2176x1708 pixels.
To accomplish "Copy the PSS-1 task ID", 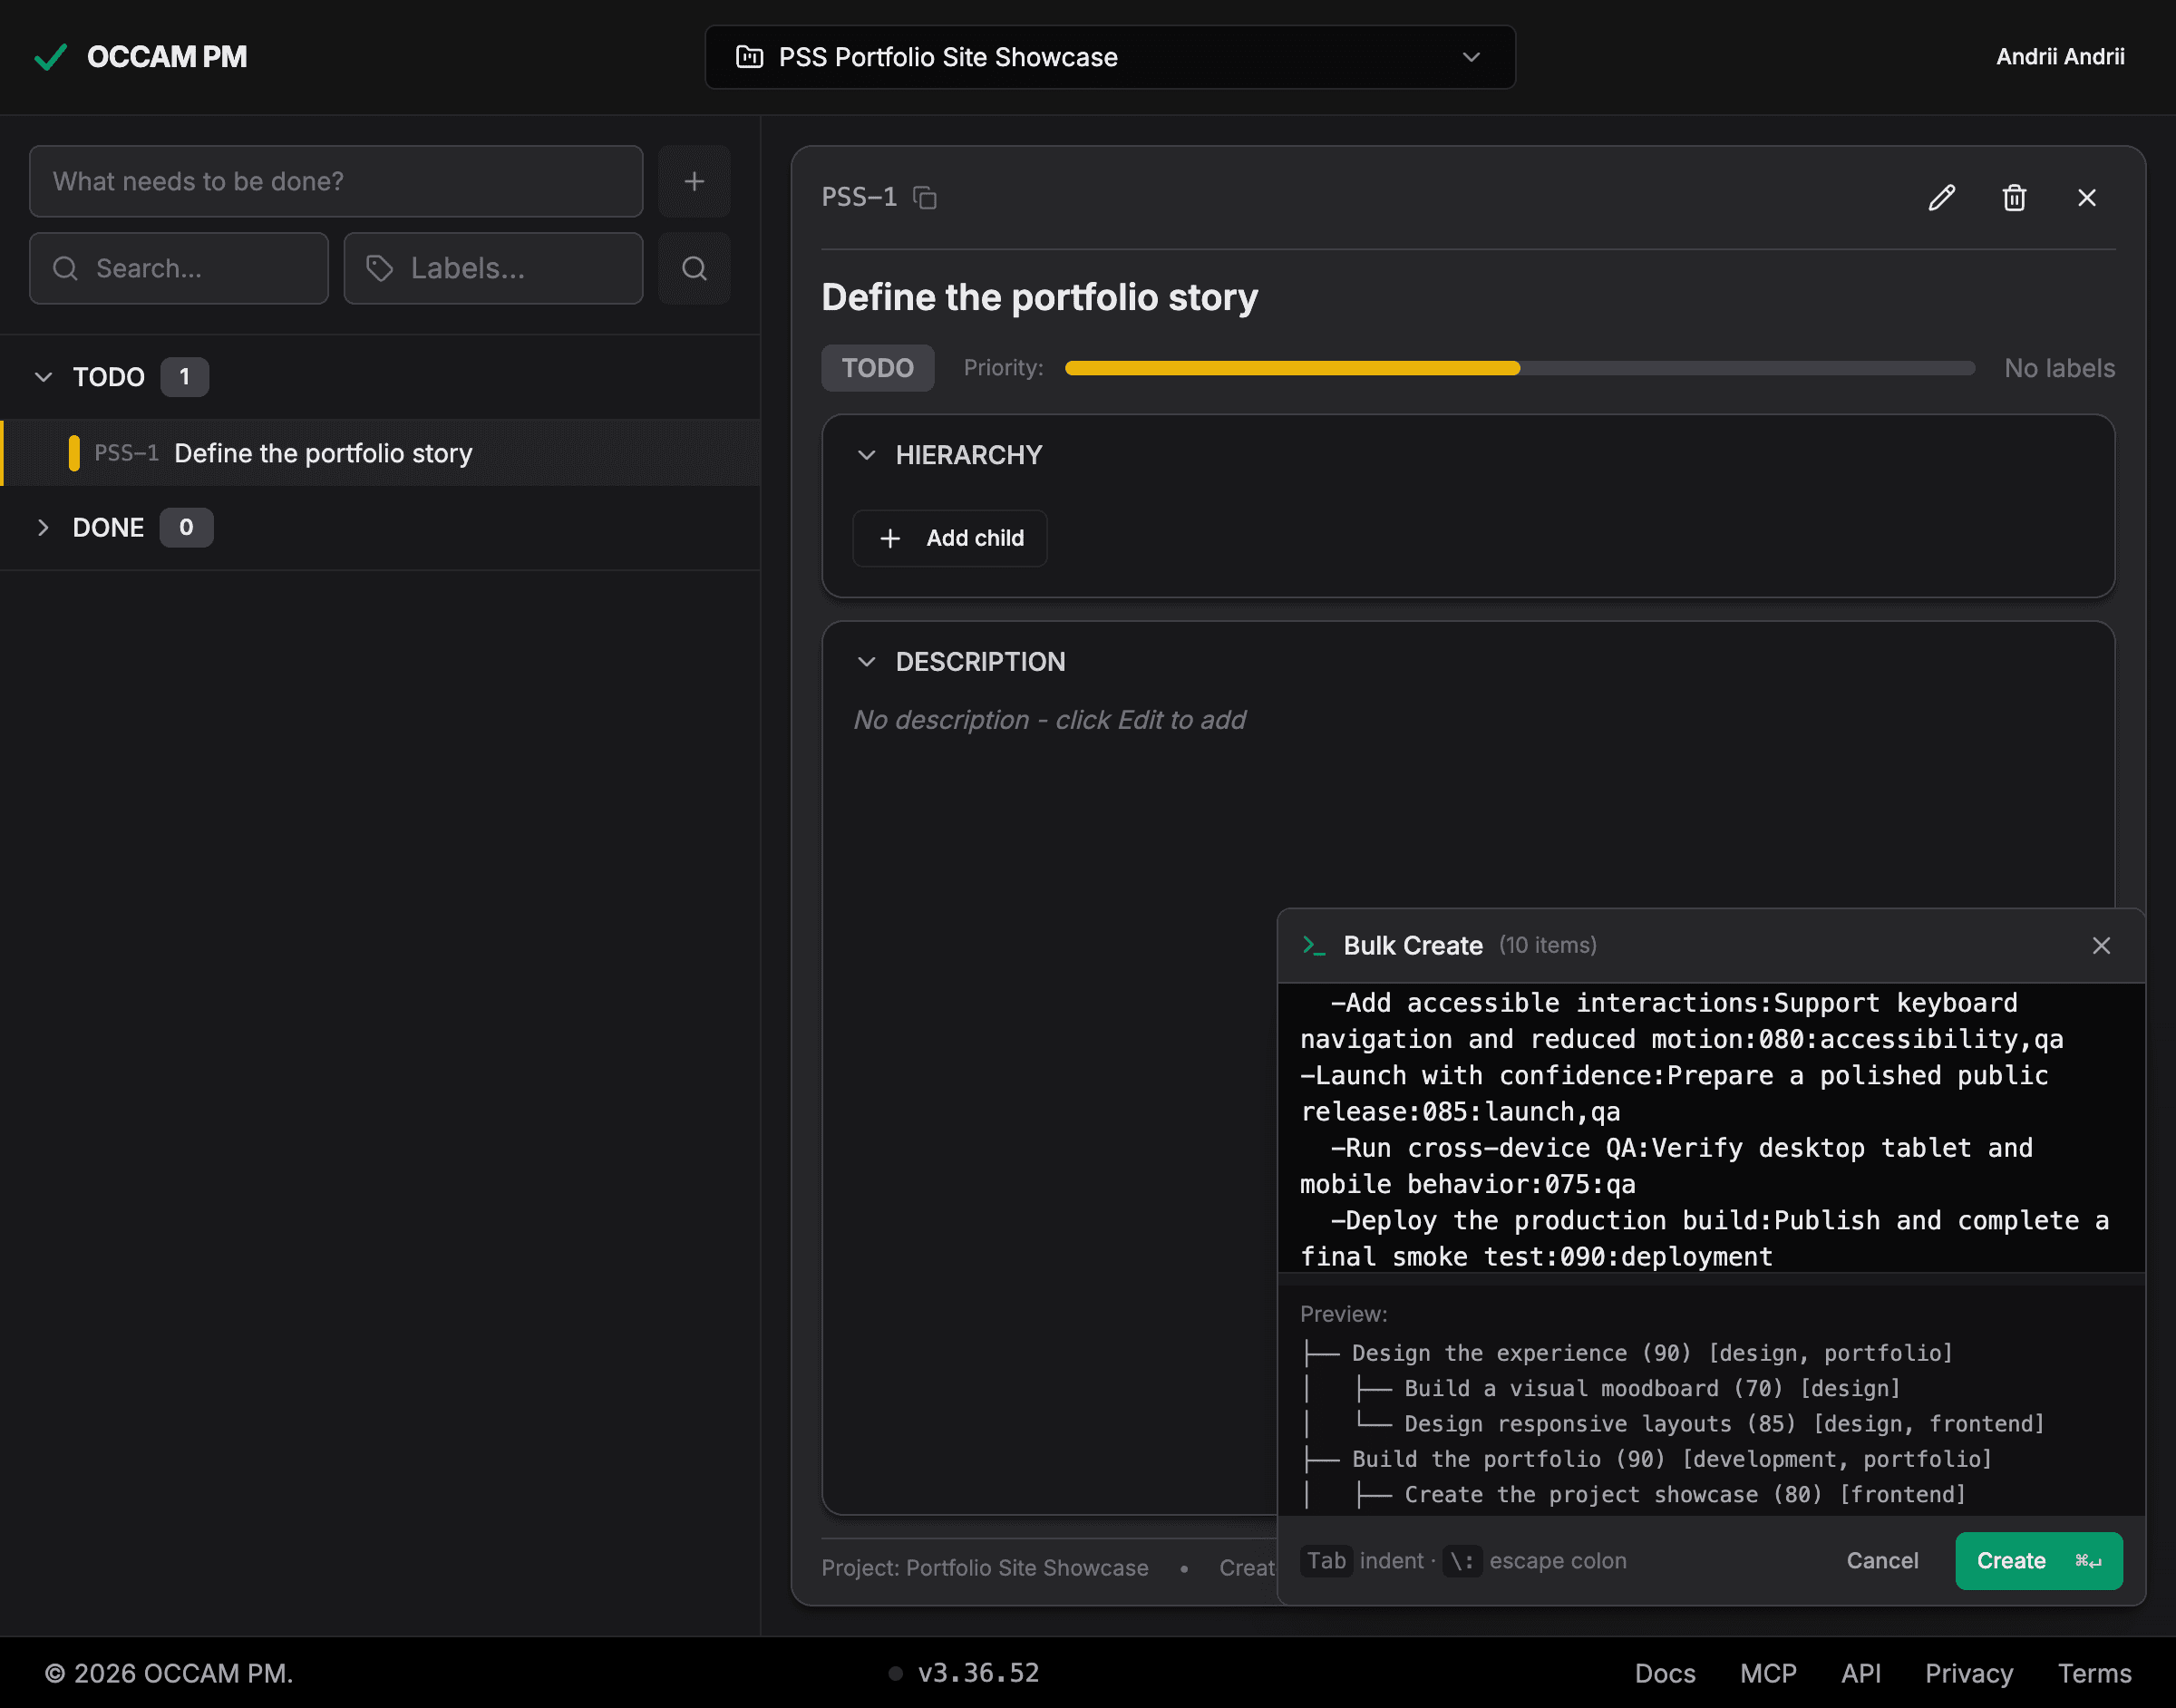I will (925, 198).
